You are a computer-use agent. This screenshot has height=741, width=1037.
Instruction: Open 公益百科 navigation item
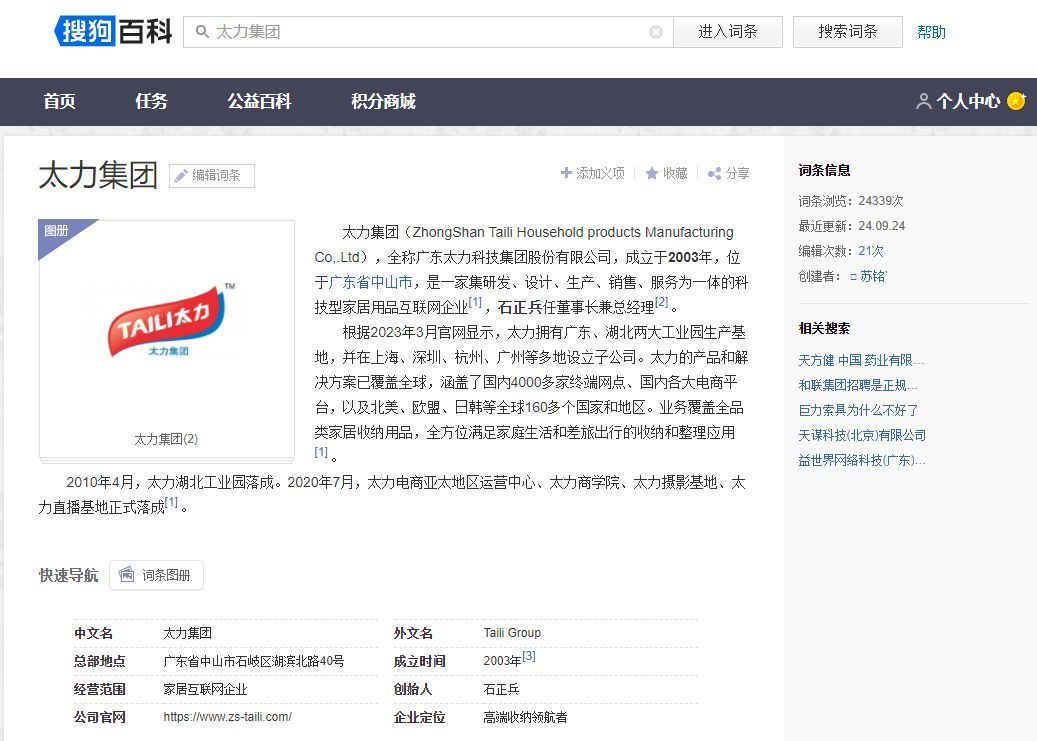259,101
